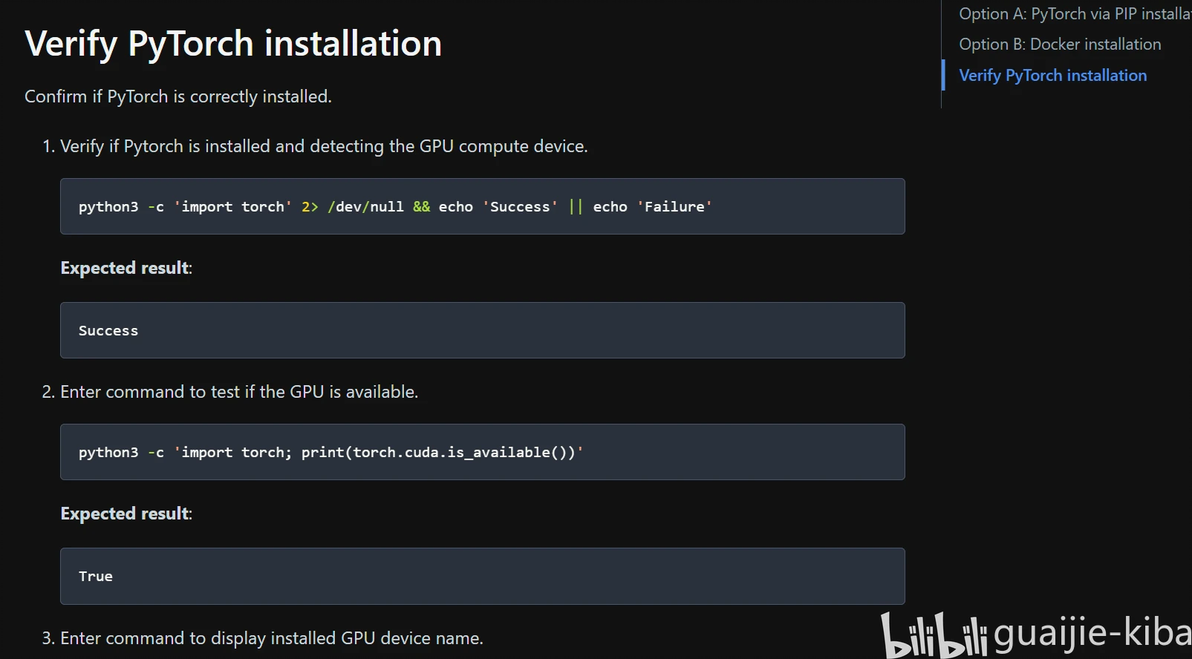Click the True expected output block

482,576
